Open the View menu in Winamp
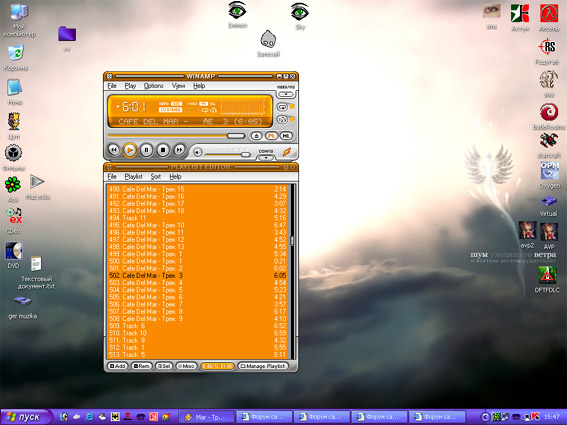 click(x=178, y=86)
